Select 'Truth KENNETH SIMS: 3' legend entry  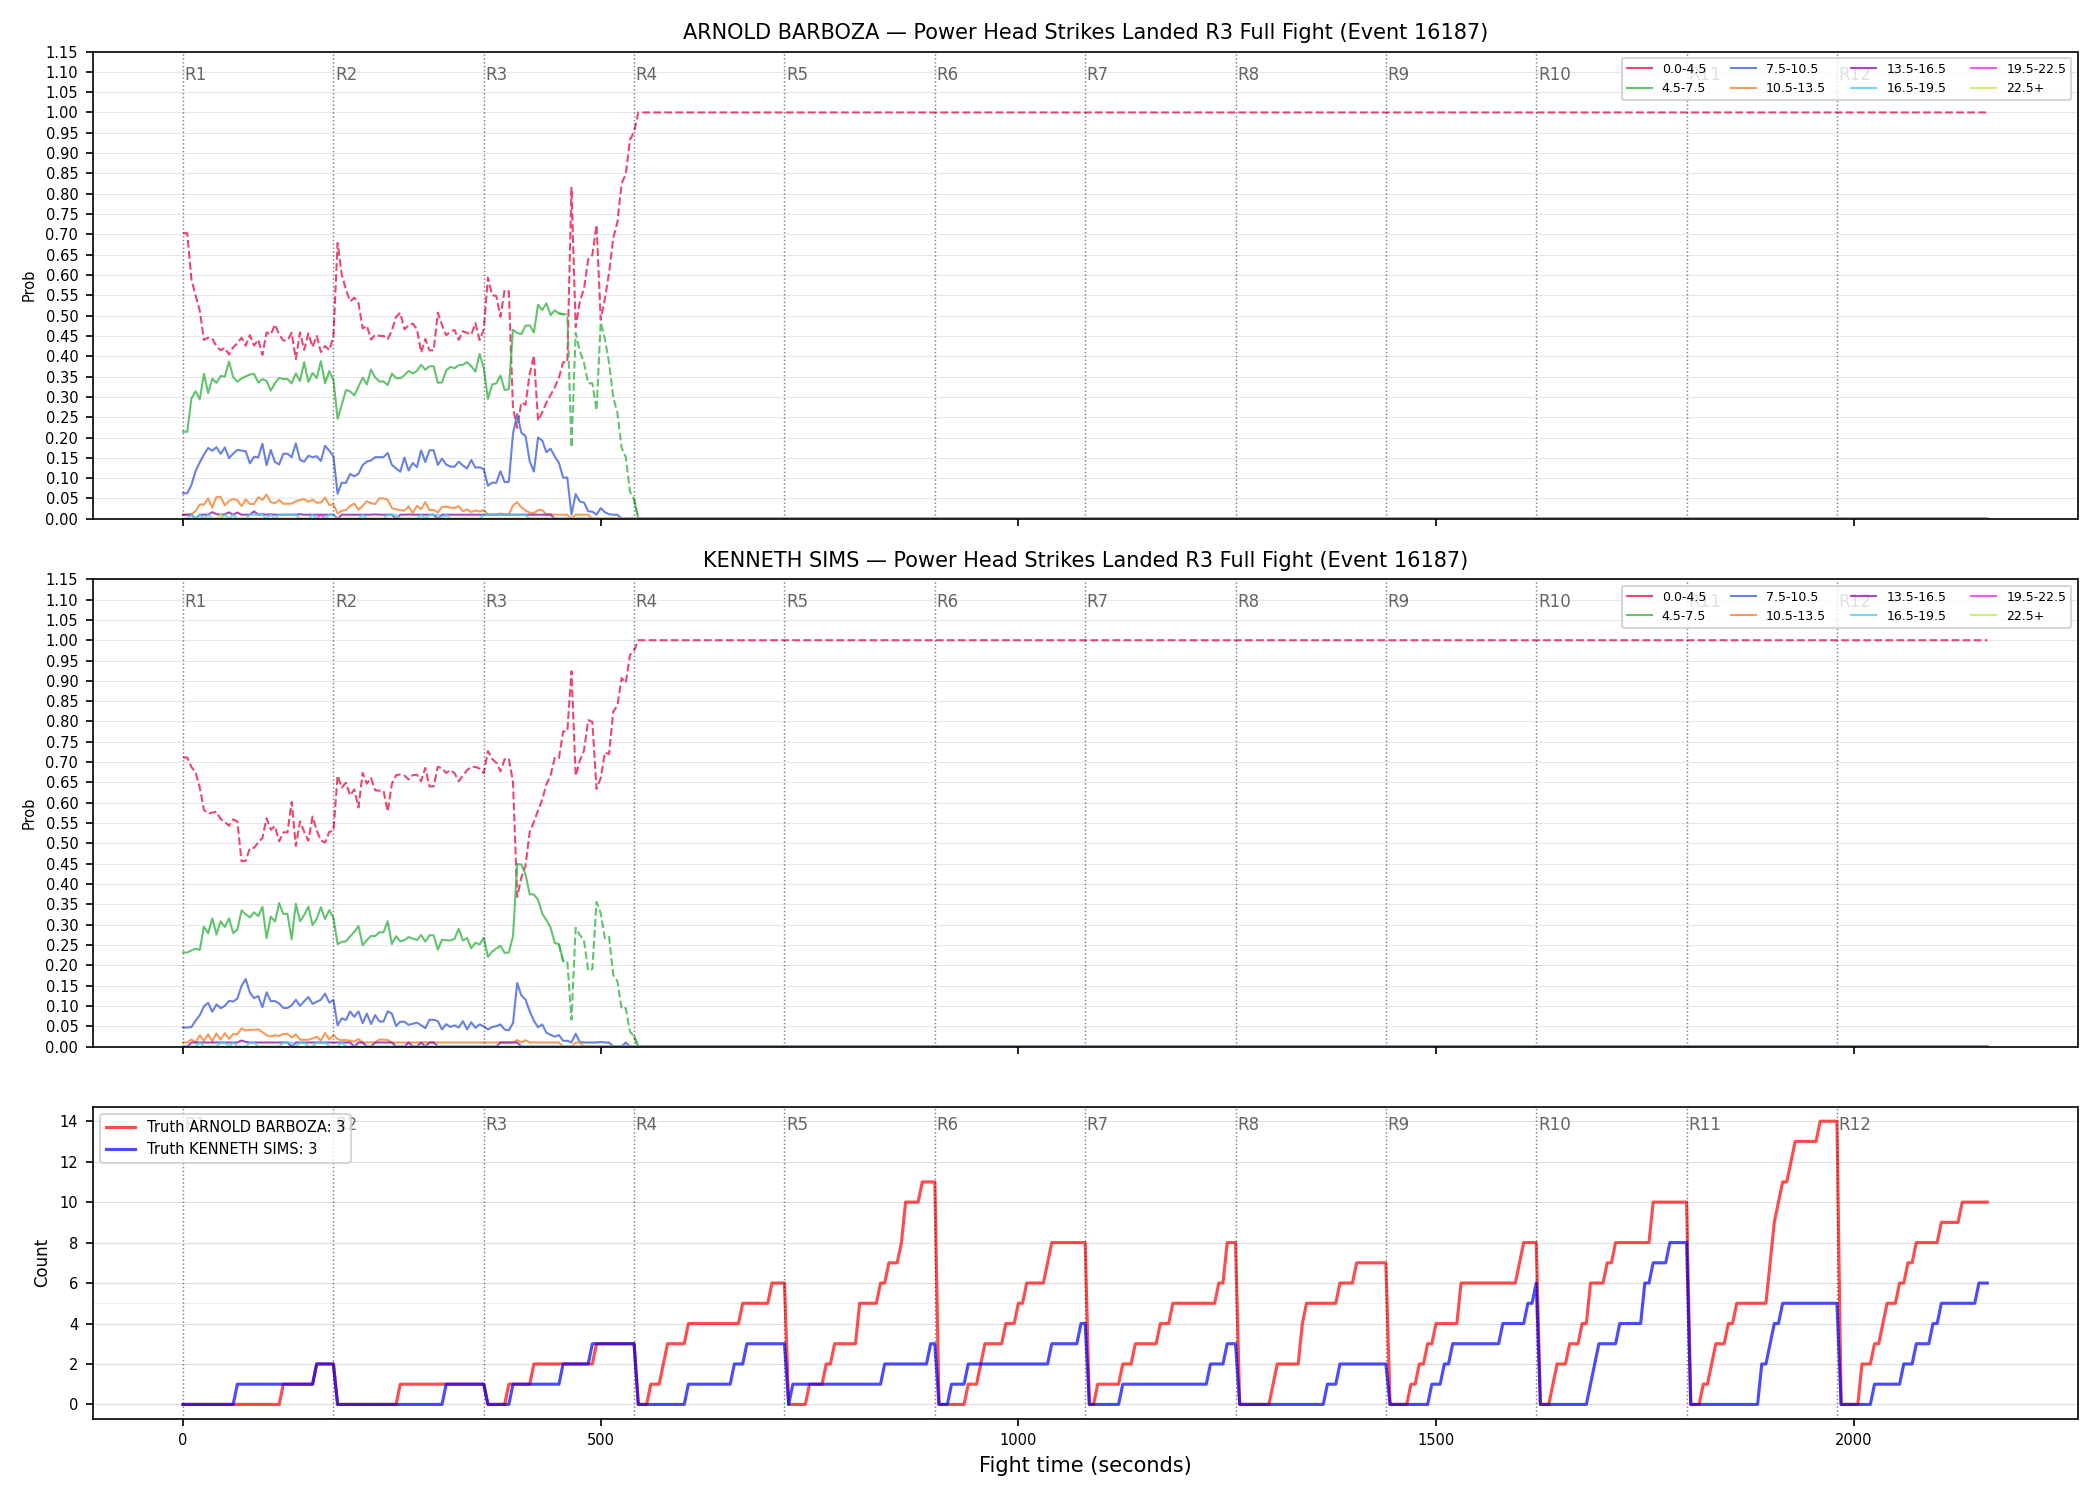211,1148
